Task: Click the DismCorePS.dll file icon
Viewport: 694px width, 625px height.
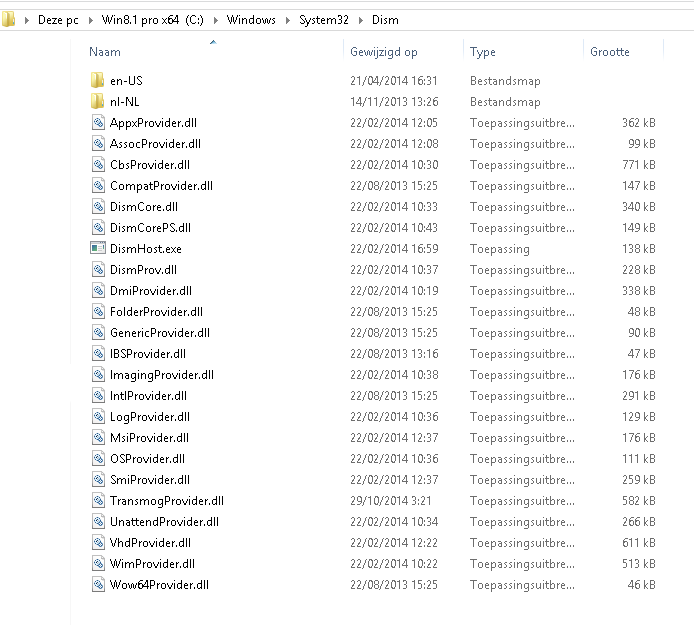Action: tap(98, 228)
